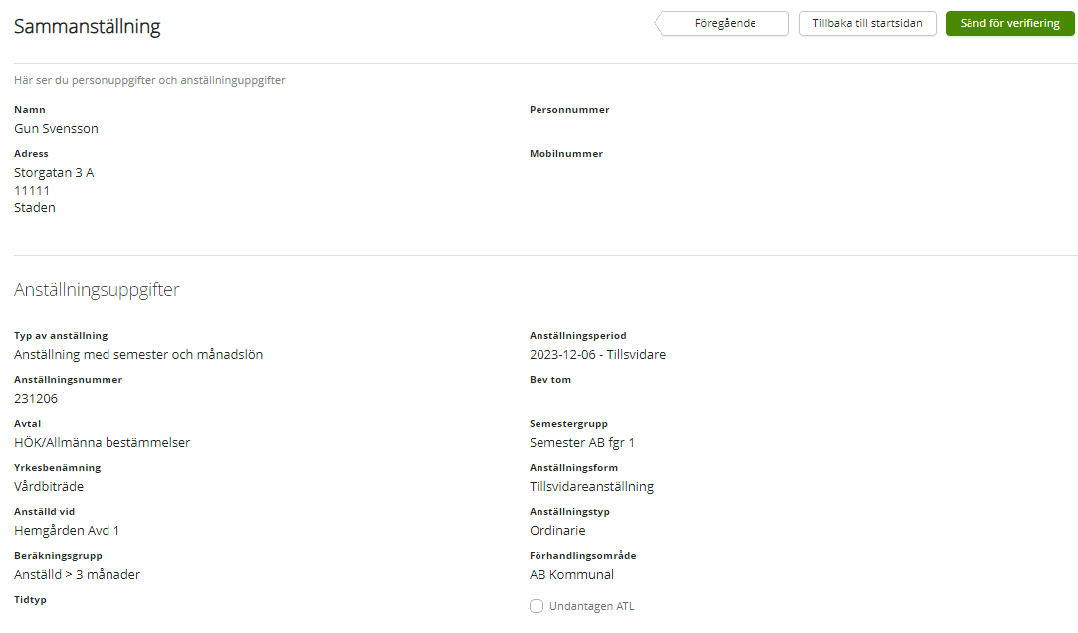Click the Föregående button

pos(724,24)
